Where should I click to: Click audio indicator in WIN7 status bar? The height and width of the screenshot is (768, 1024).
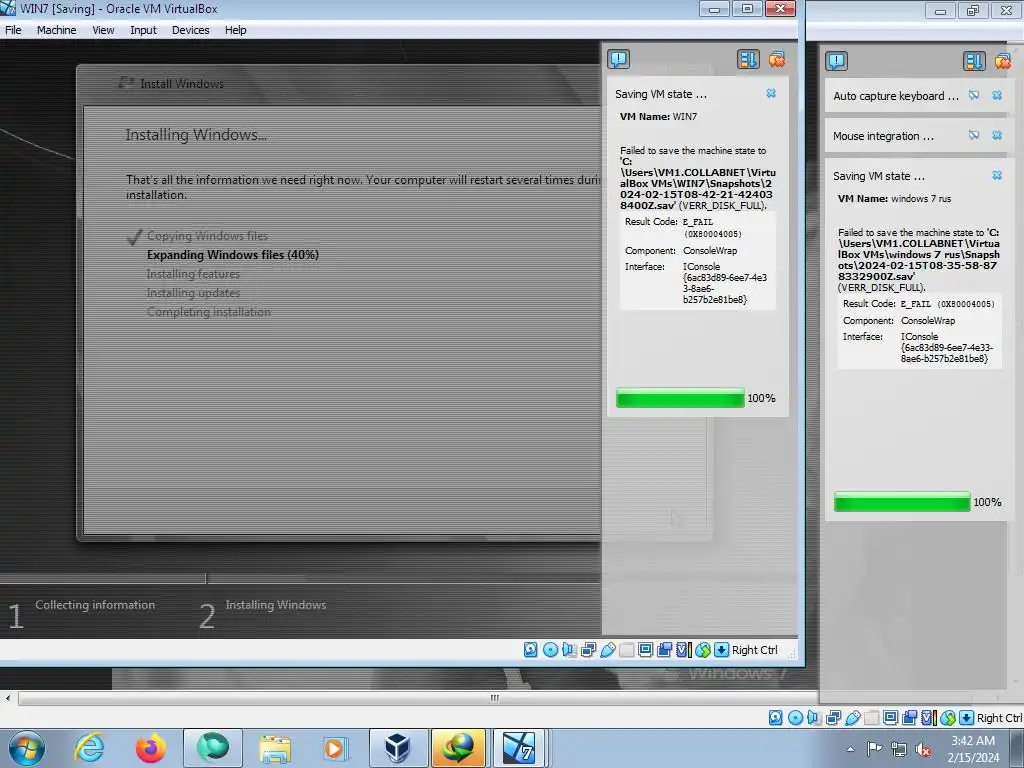pos(569,650)
